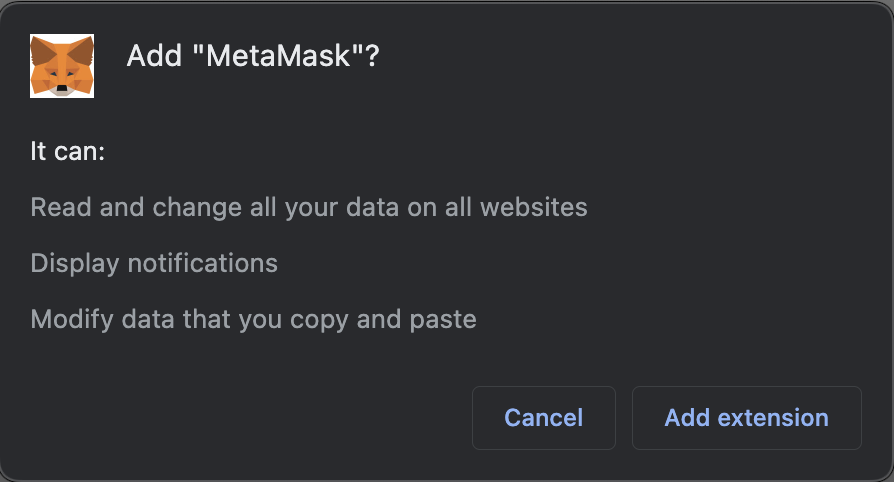
Task: Click the Cancel button
Action: (x=543, y=418)
